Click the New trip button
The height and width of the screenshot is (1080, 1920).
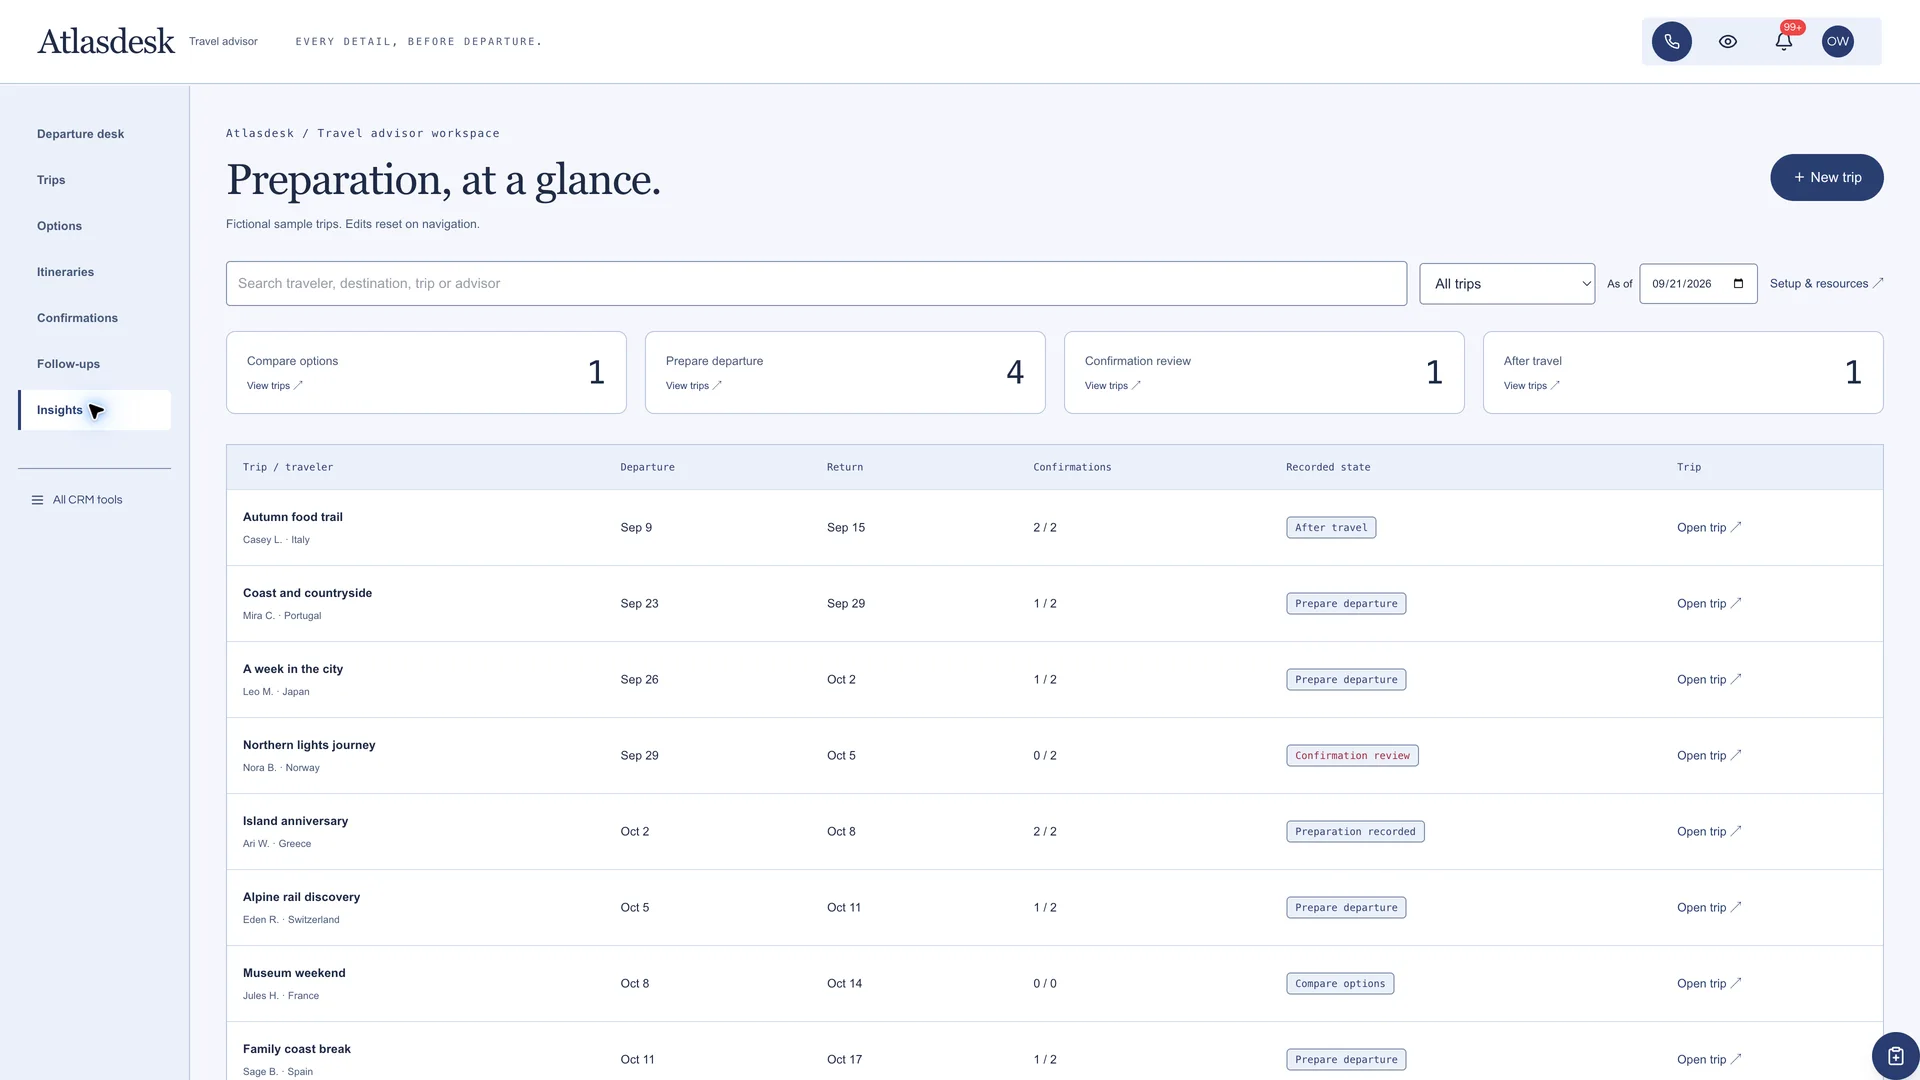click(1826, 177)
